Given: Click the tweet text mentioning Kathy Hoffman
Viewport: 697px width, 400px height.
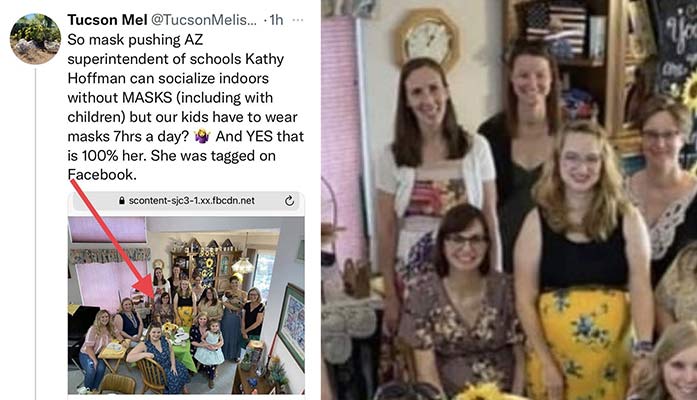Looking at the screenshot, I should coord(186,107).
